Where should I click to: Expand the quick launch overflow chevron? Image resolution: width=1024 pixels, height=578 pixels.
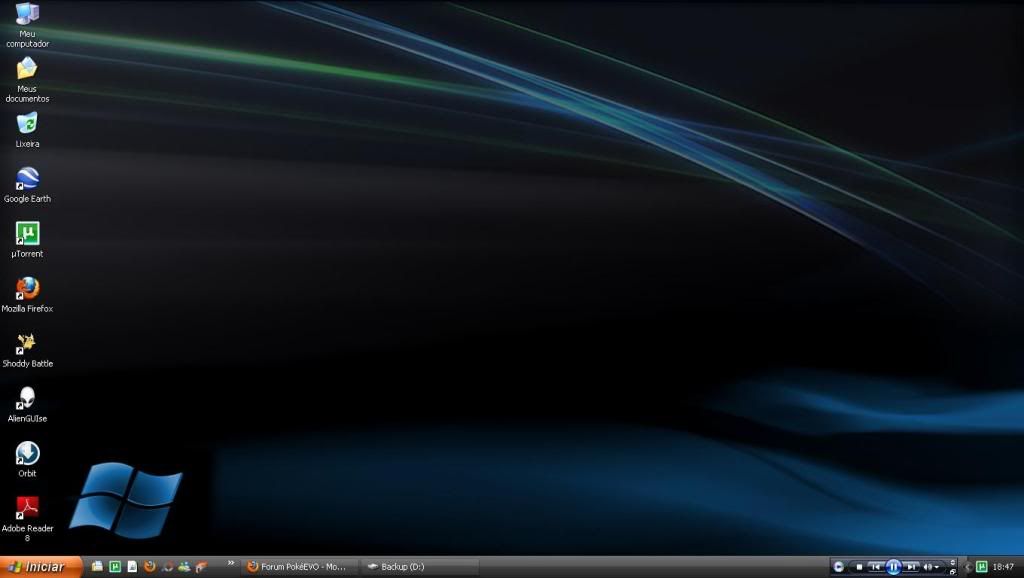(x=232, y=563)
